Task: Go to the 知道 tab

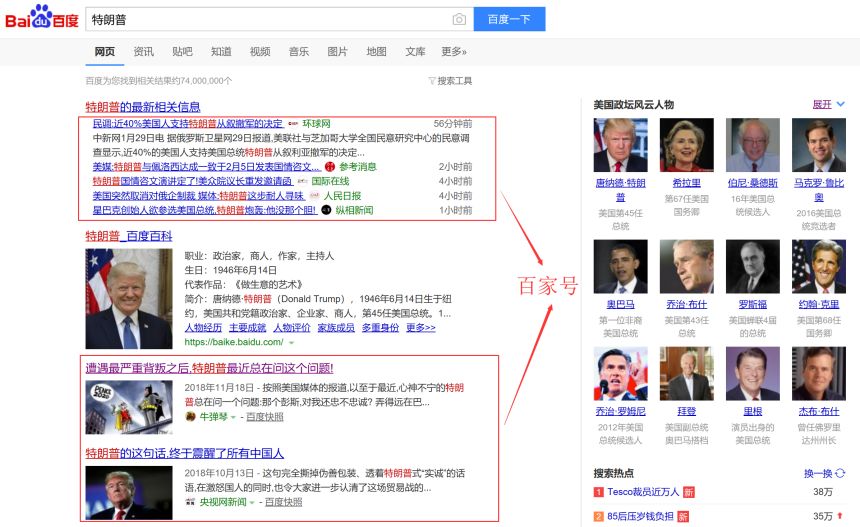Action: [x=221, y=52]
